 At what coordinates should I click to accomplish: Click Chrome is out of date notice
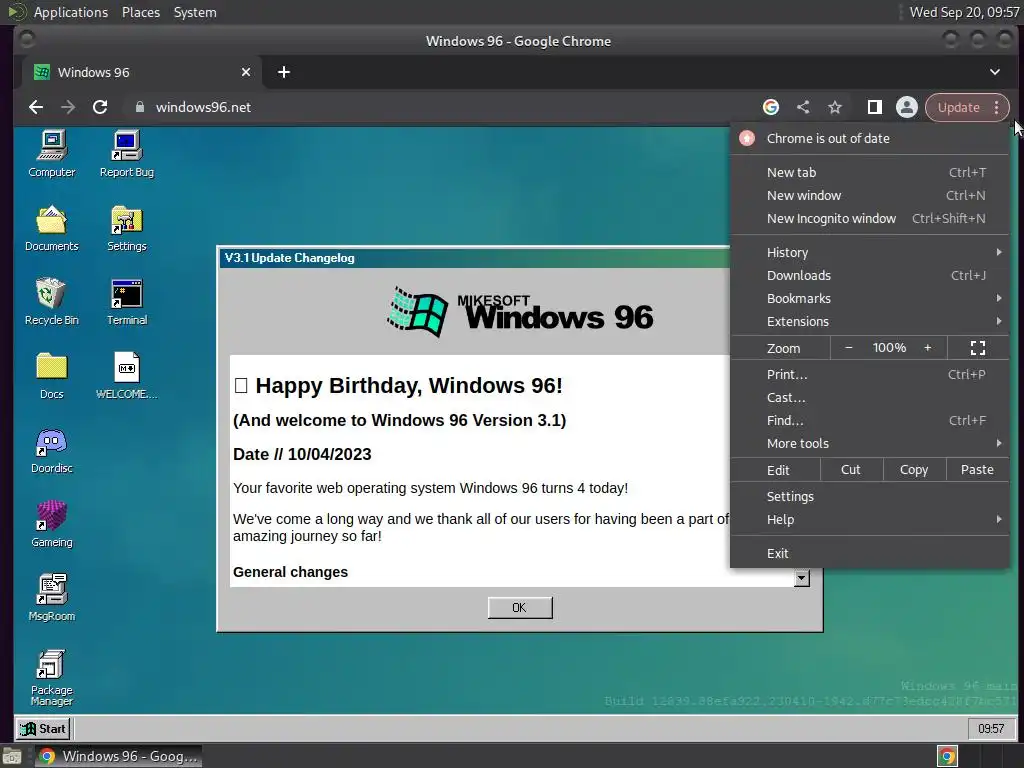tap(870, 138)
